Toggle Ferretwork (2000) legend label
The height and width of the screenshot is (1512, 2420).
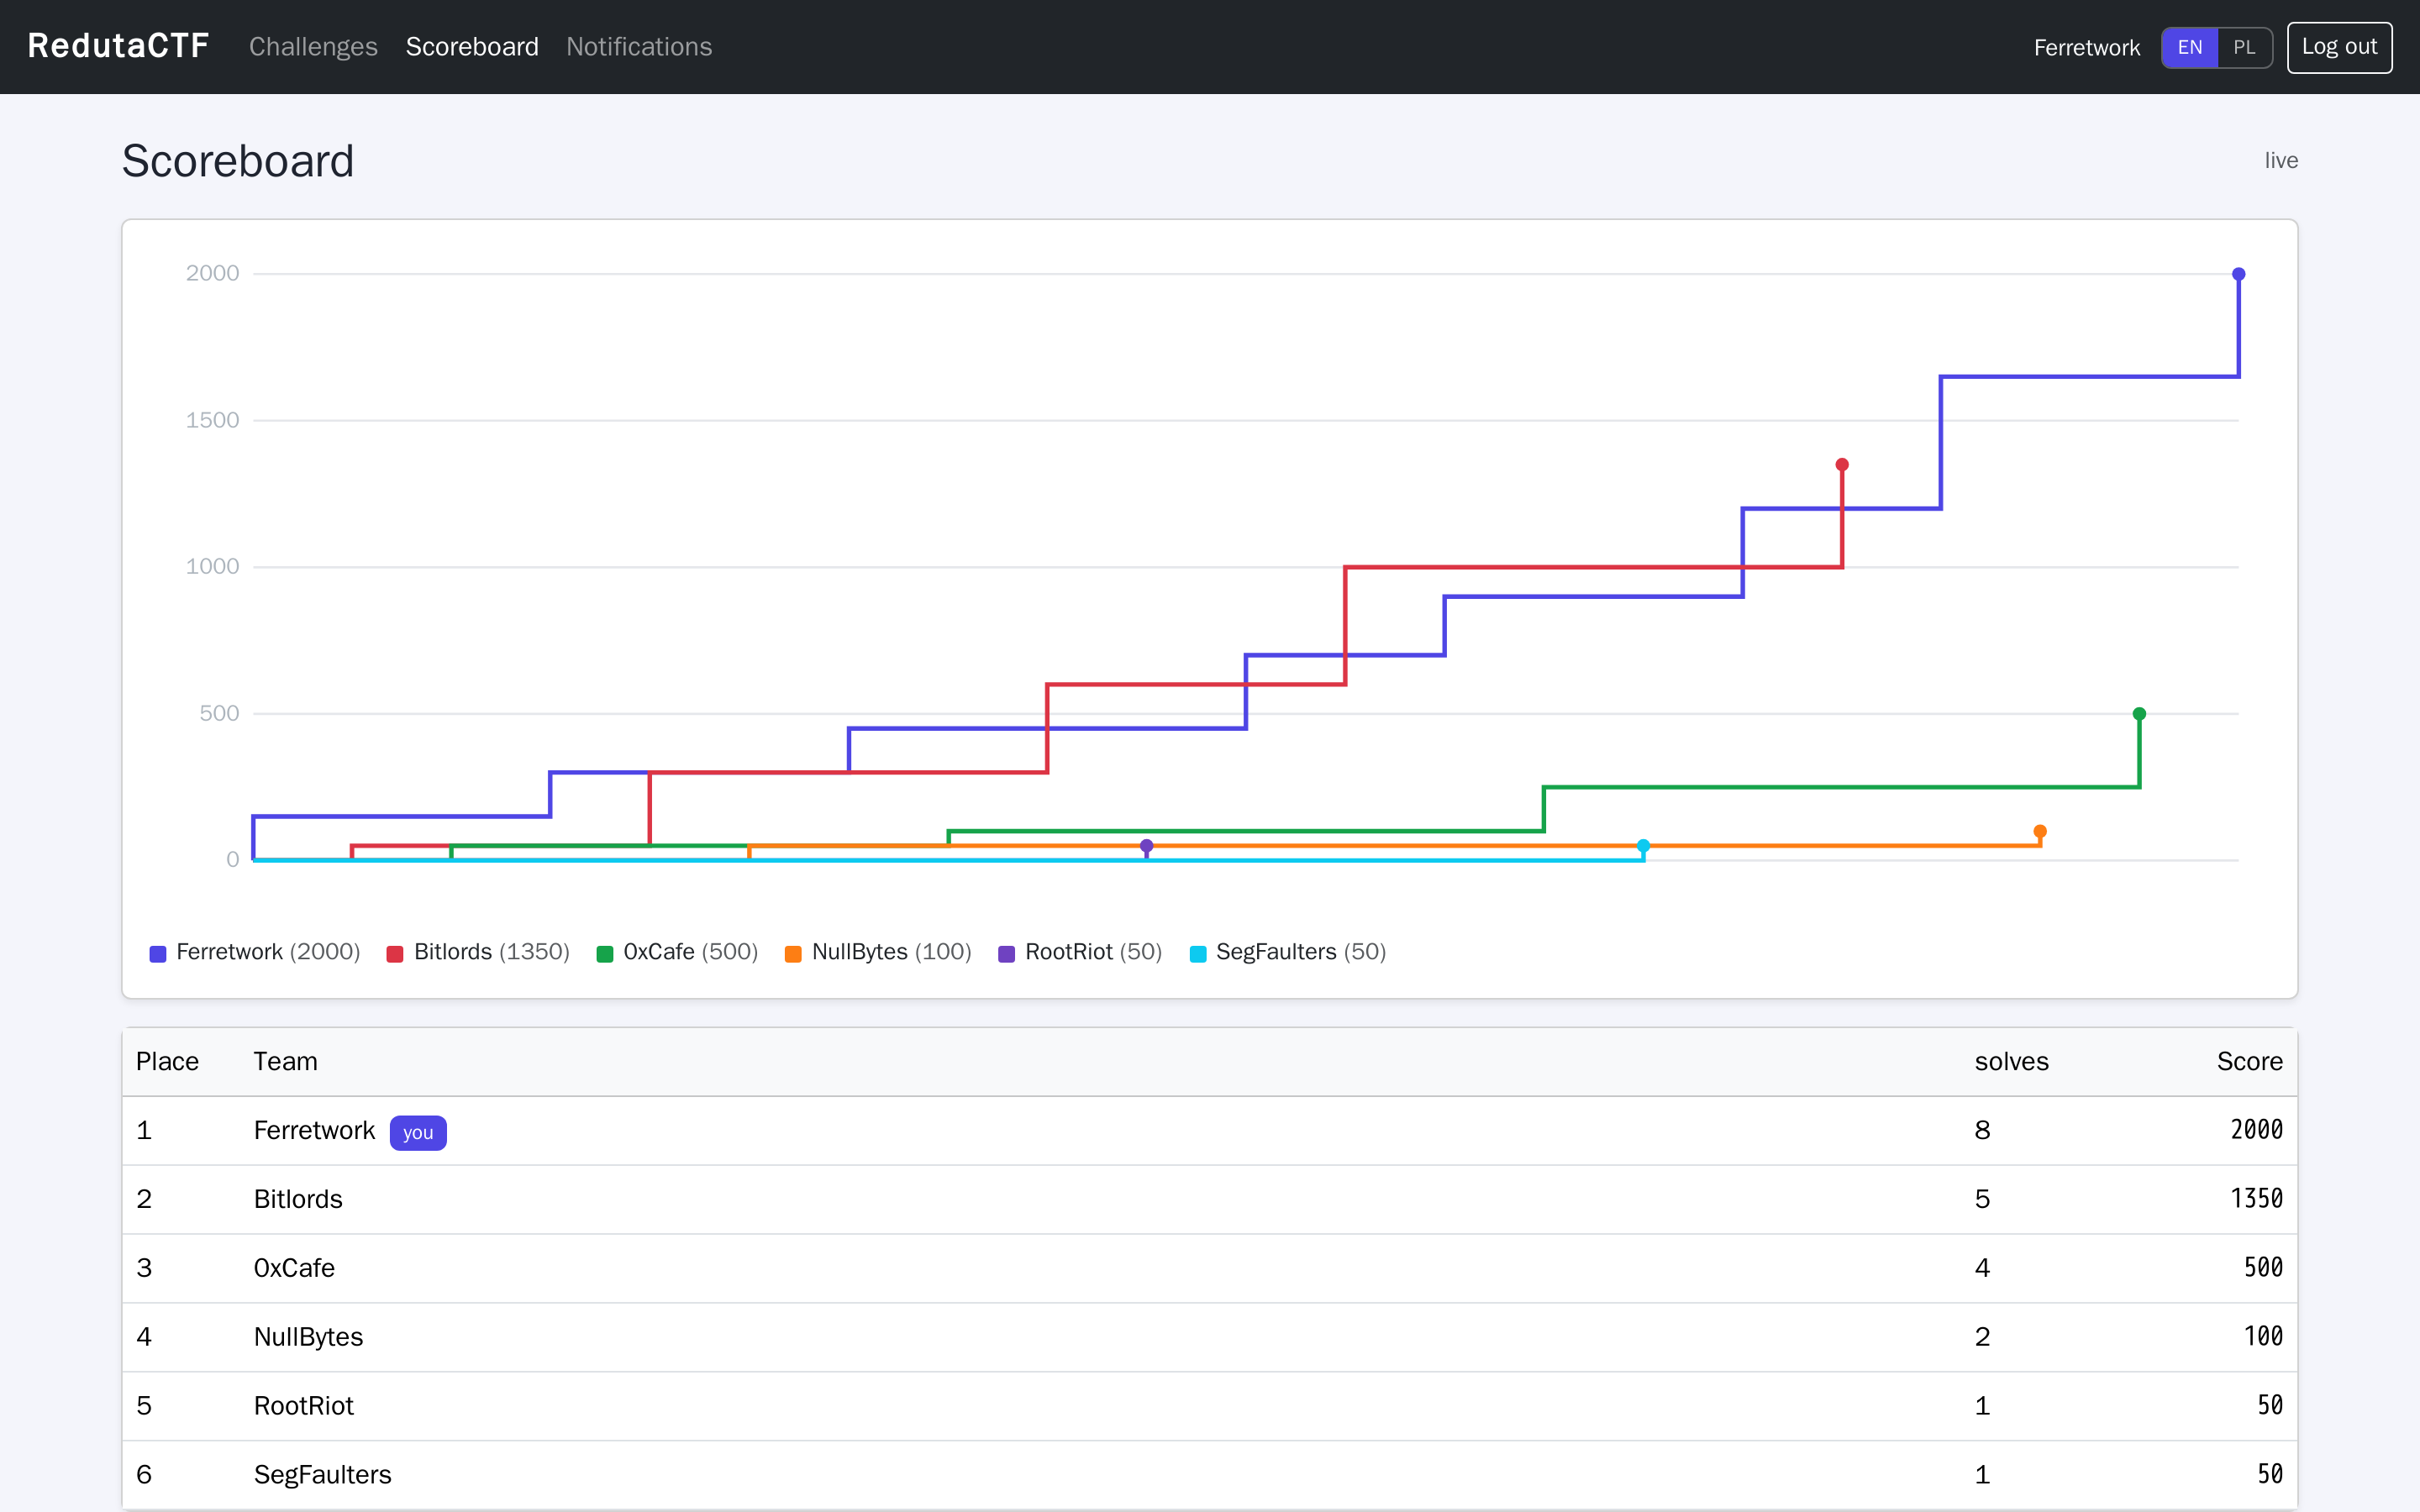(x=268, y=952)
